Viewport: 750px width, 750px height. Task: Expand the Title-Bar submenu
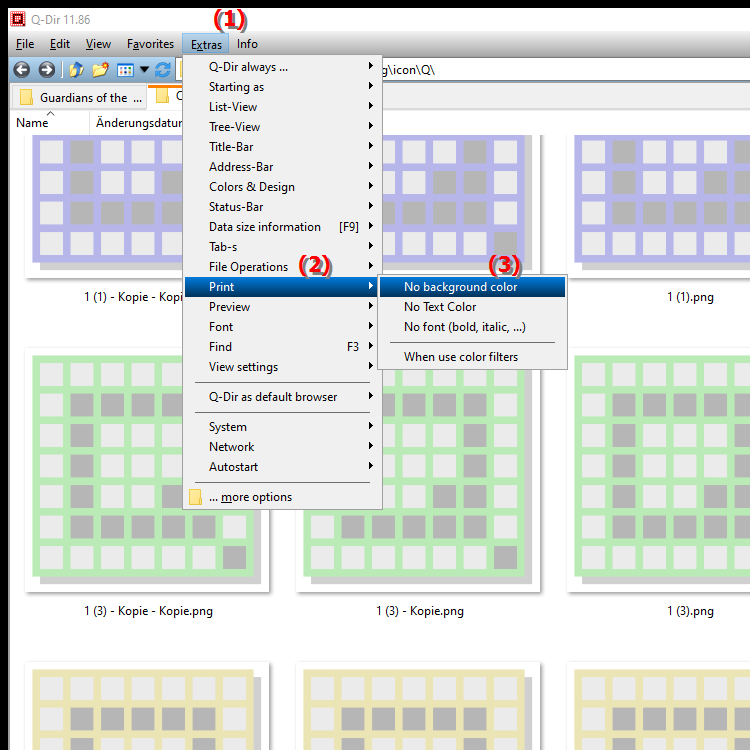(283, 147)
